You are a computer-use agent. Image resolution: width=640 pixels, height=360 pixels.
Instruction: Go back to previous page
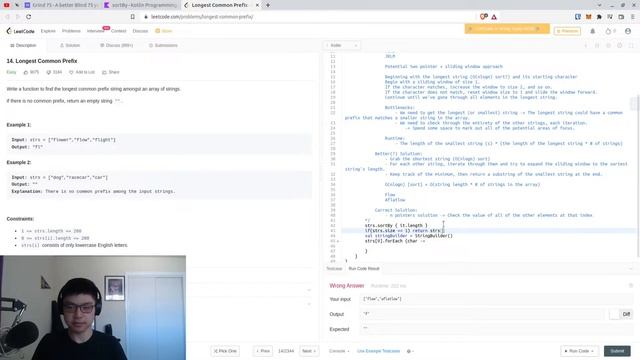coord(7,17)
